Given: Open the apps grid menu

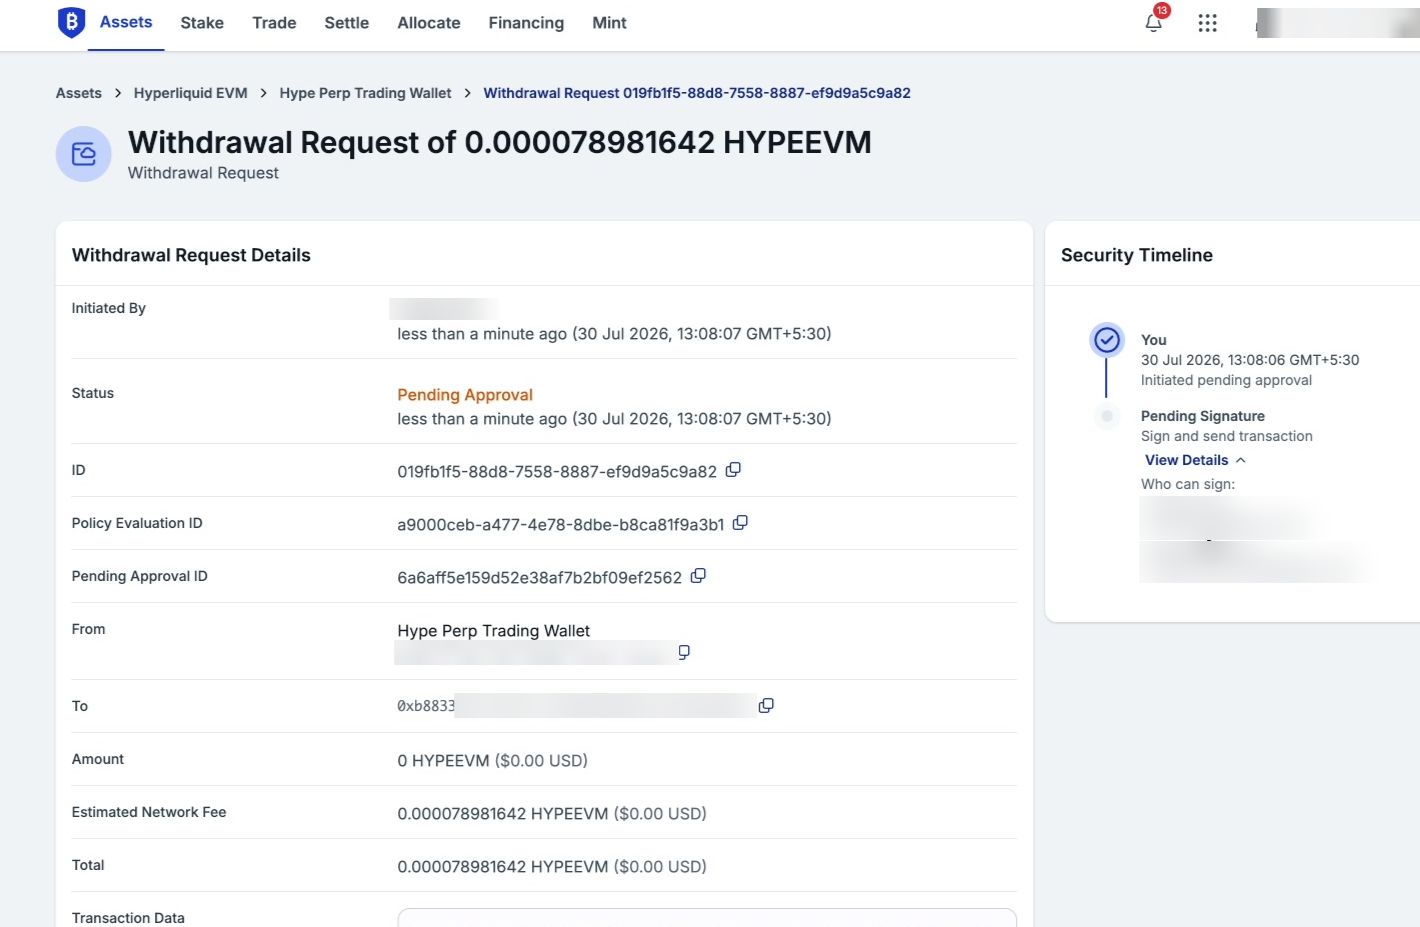Looking at the screenshot, I should click(1207, 23).
